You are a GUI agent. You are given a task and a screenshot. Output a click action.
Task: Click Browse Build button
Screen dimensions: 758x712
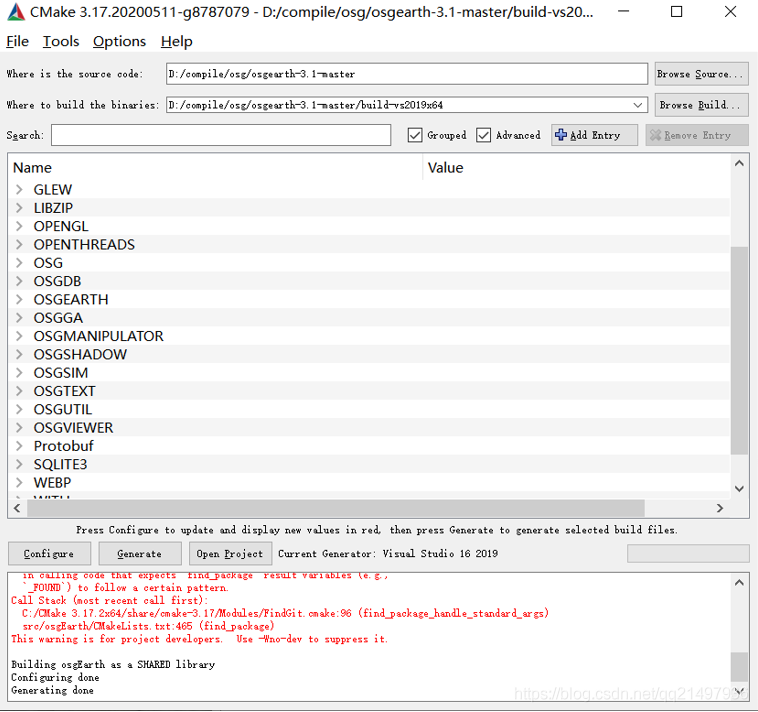701,105
